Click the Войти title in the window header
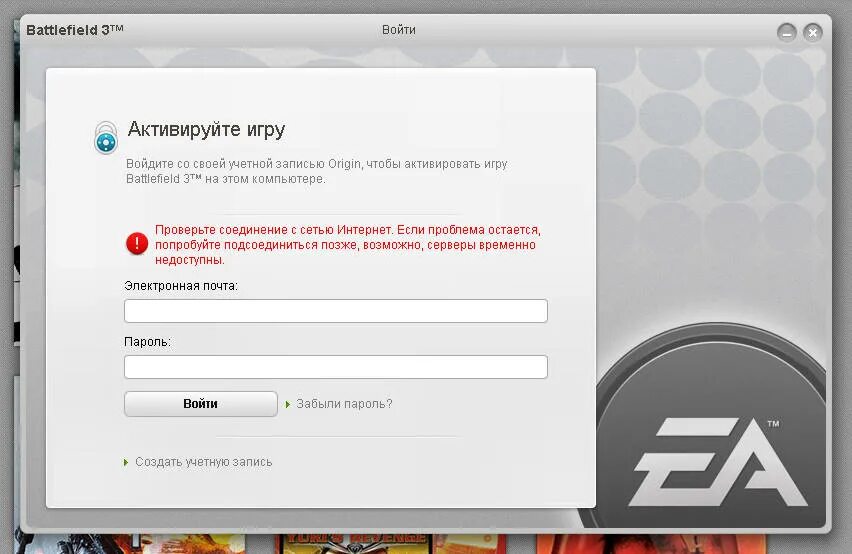This screenshot has height=554, width=852. coord(399,30)
